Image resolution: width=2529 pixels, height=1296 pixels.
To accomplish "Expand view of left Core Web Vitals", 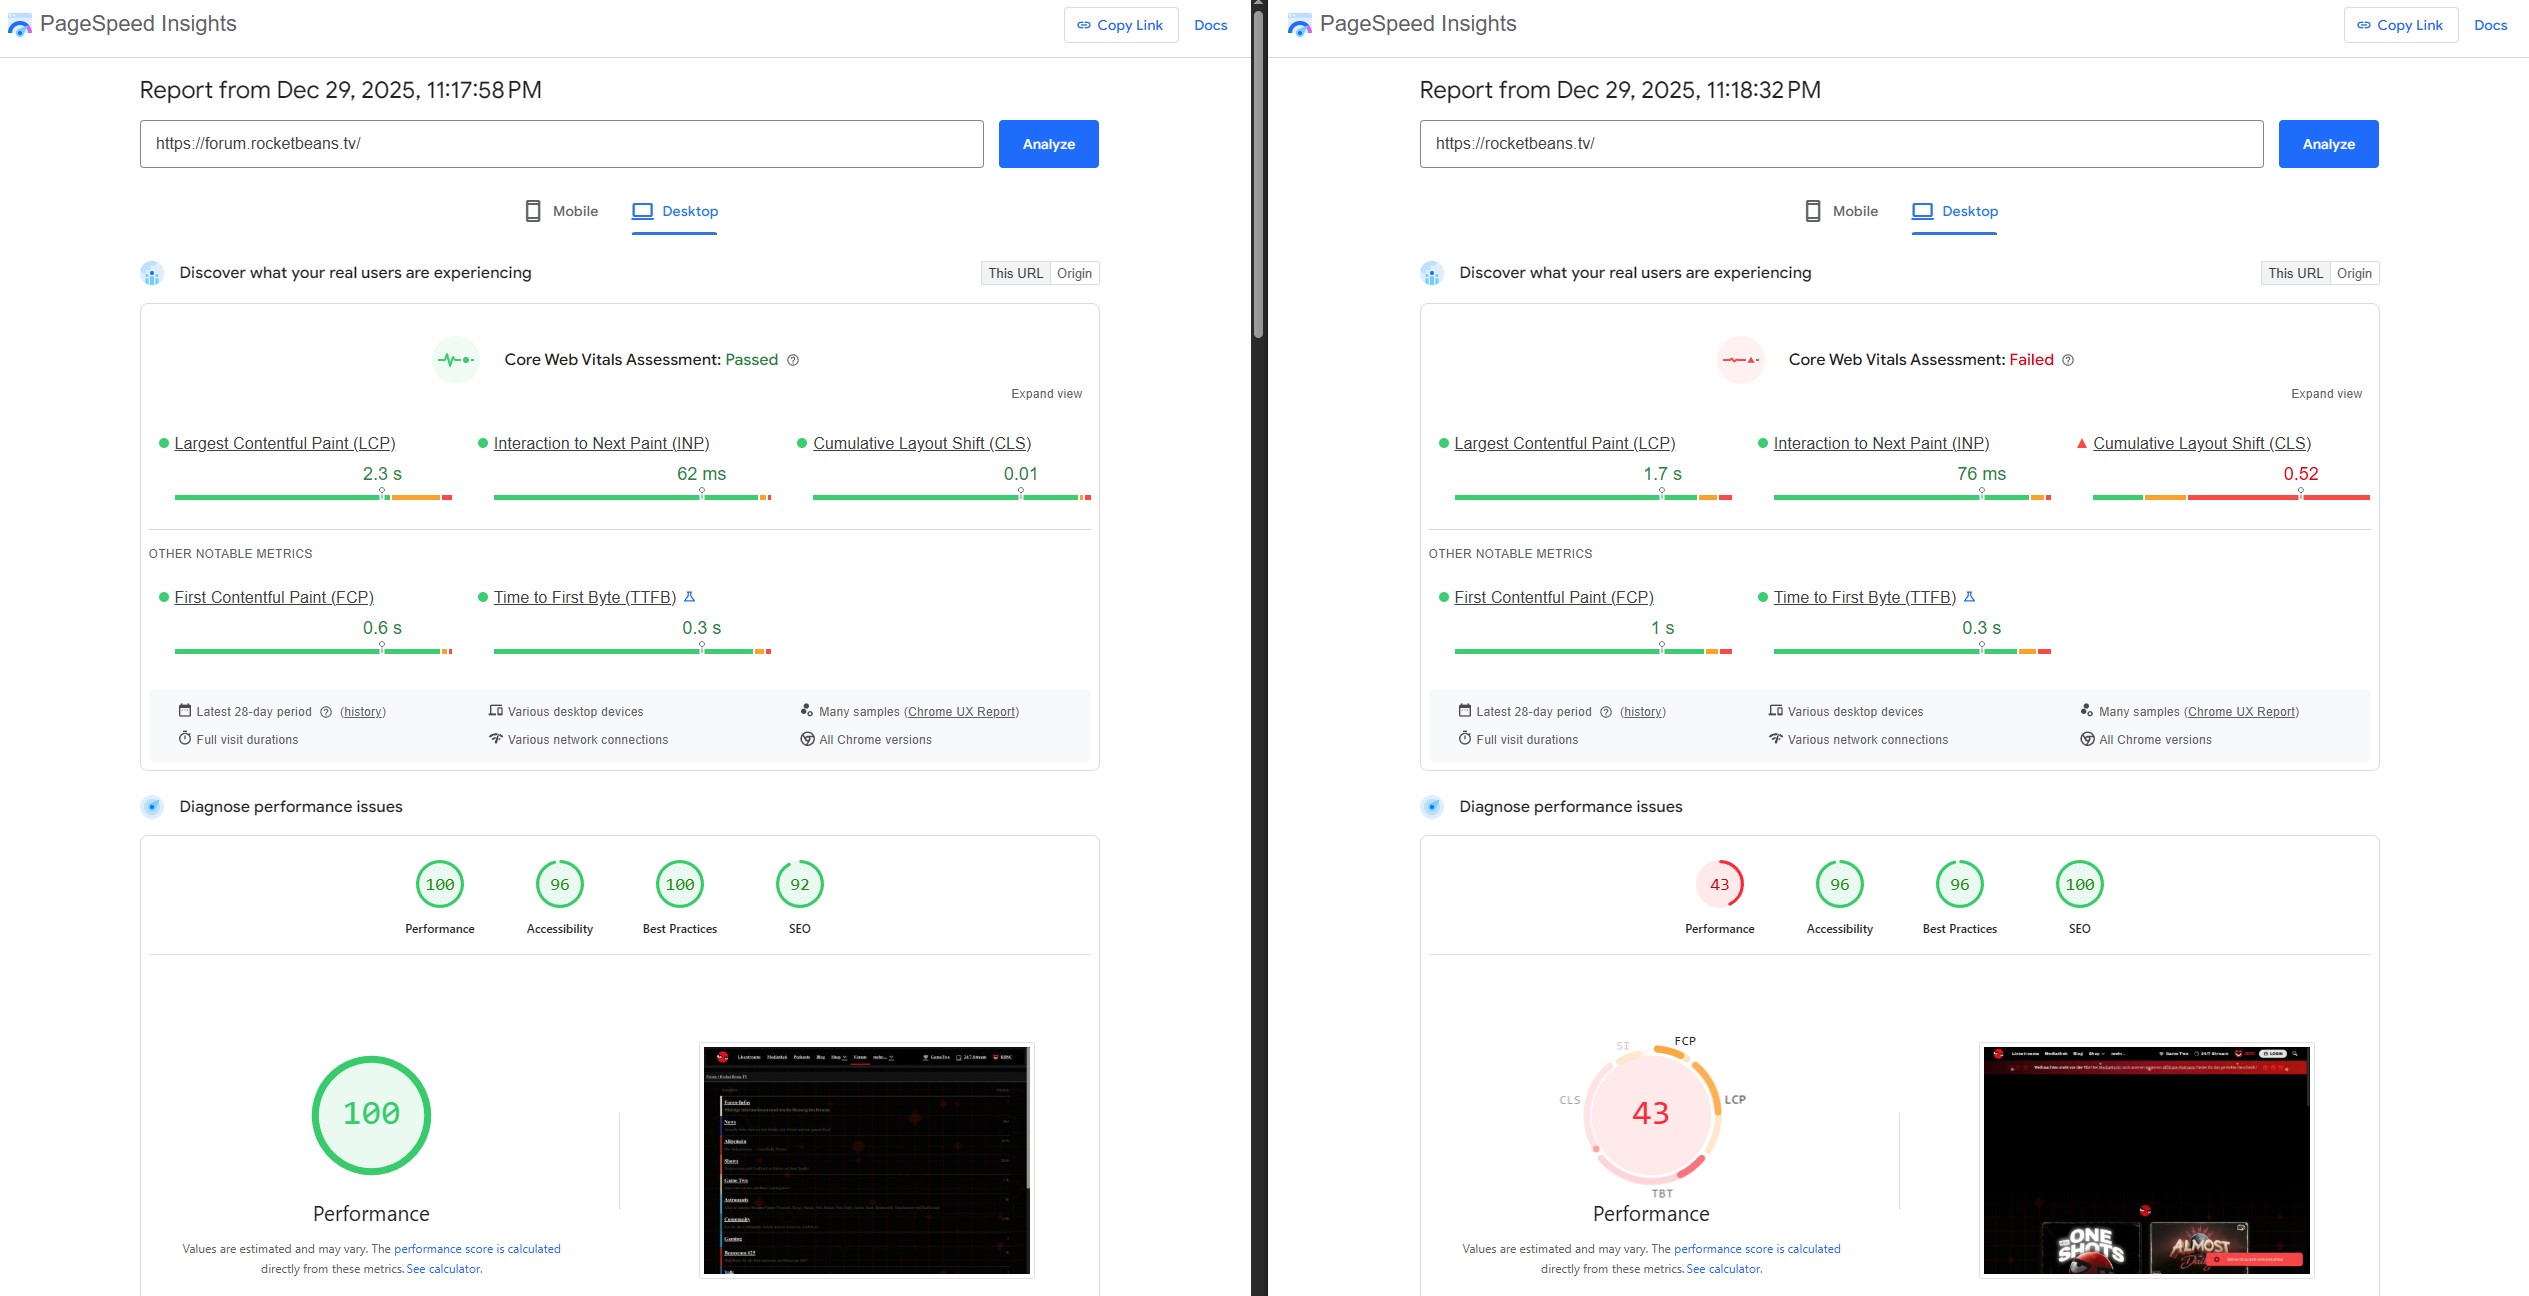I will click(1046, 394).
